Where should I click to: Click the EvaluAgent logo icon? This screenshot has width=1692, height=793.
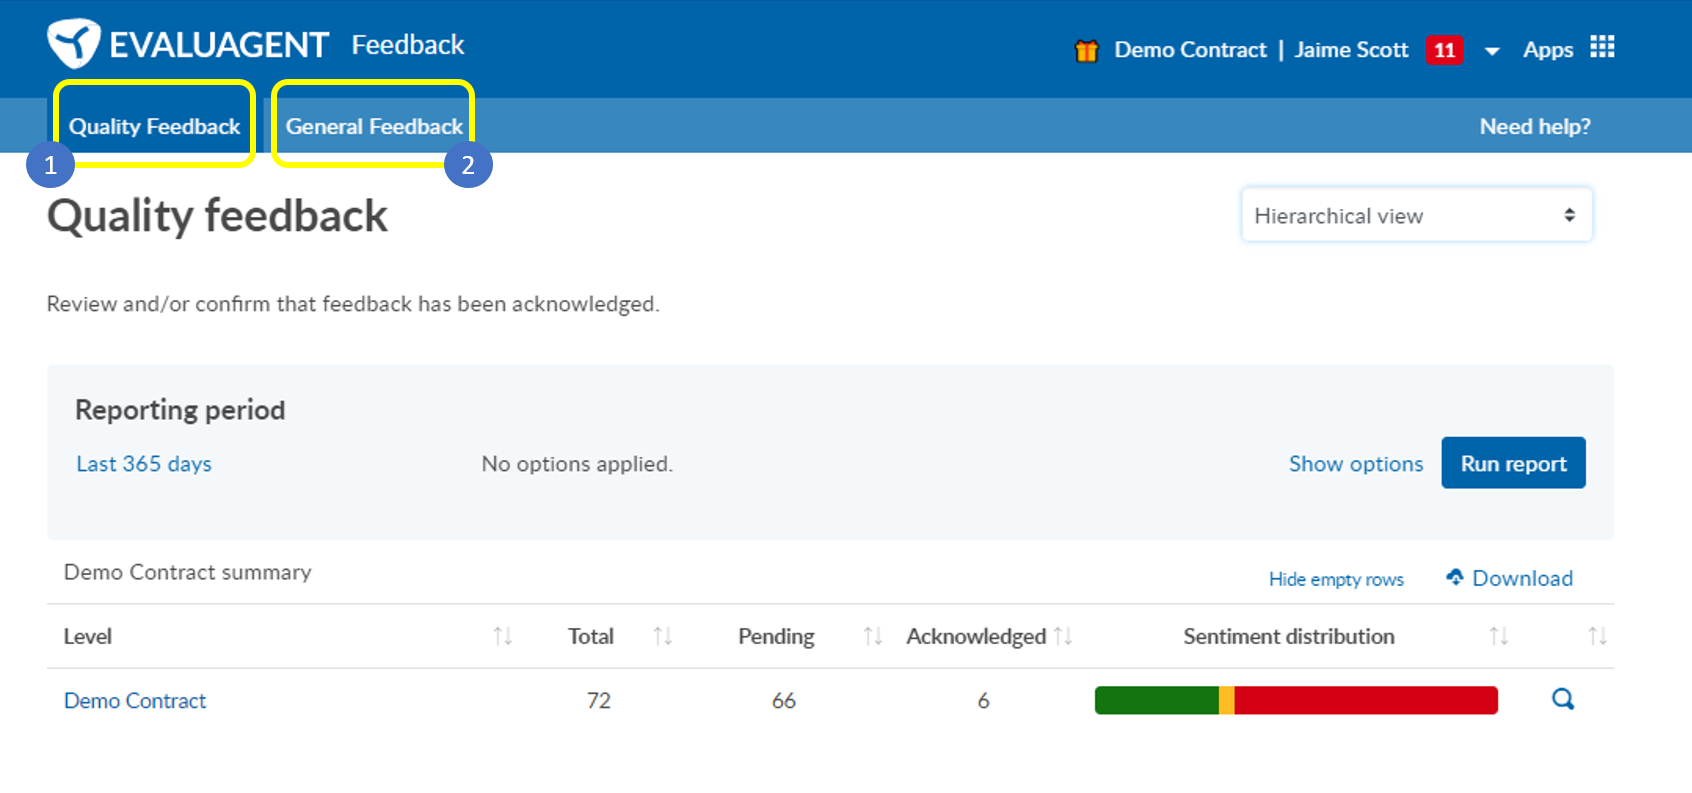pyautogui.click(x=73, y=43)
